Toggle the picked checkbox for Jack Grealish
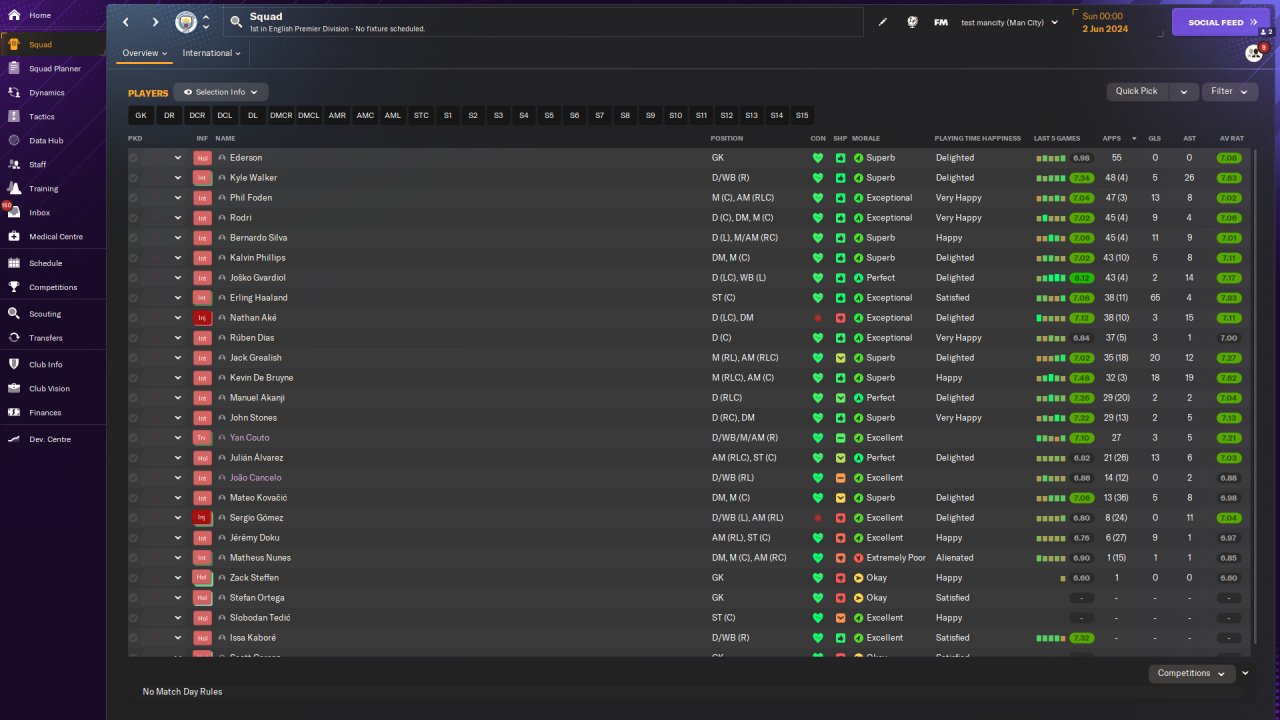This screenshot has height=720, width=1280. click(x=134, y=358)
